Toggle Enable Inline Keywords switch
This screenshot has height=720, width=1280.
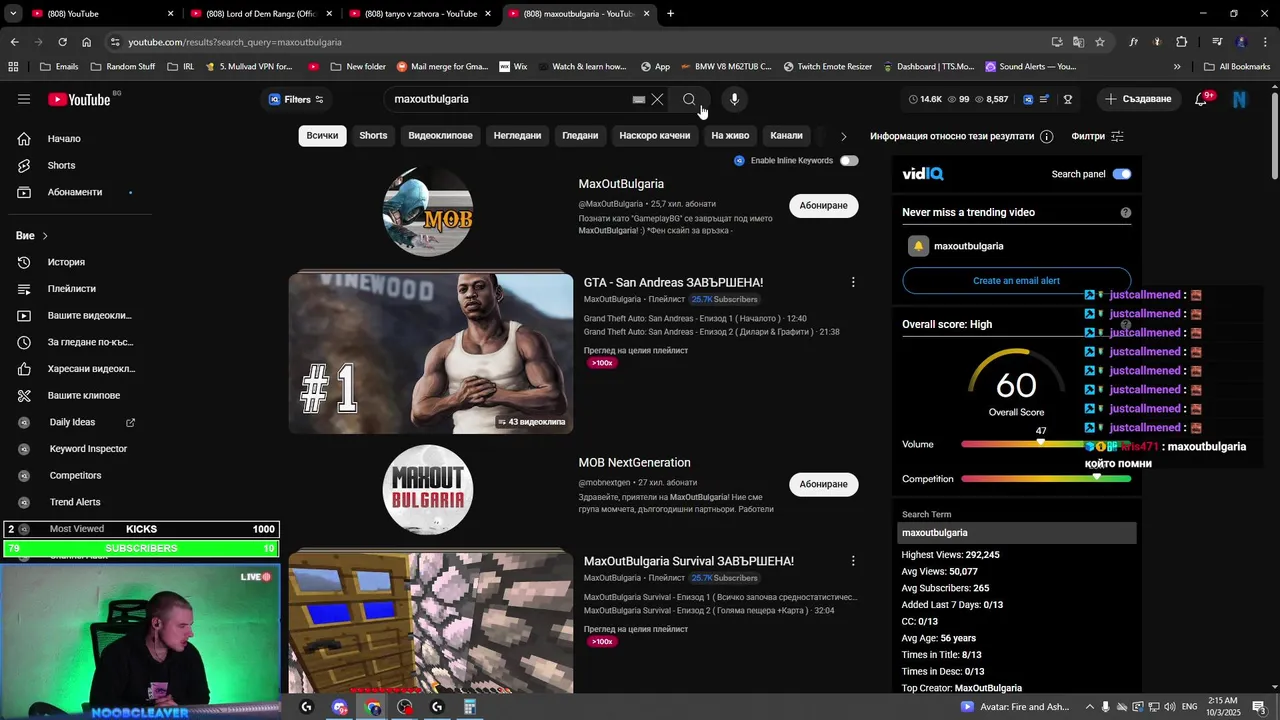click(x=849, y=160)
